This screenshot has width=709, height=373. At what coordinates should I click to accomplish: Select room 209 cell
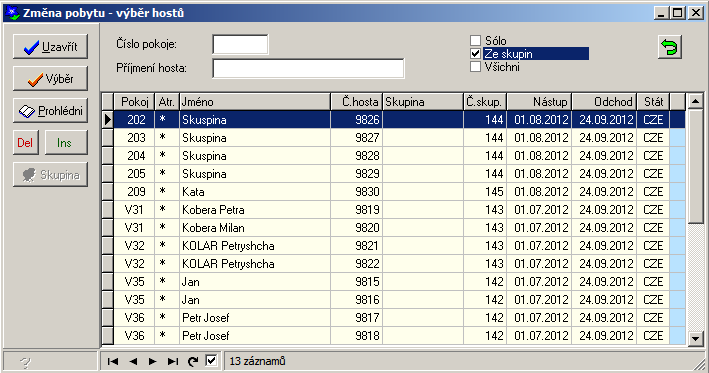pos(134,192)
